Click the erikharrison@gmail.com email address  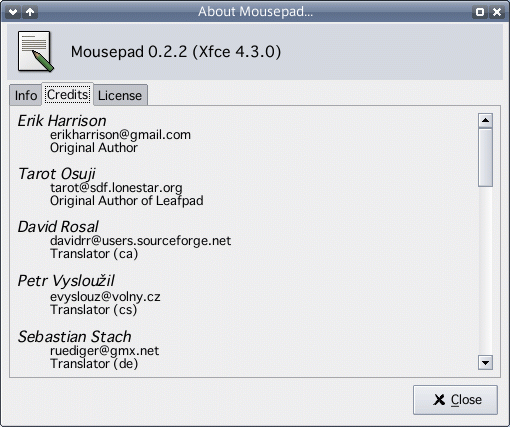coord(120,135)
